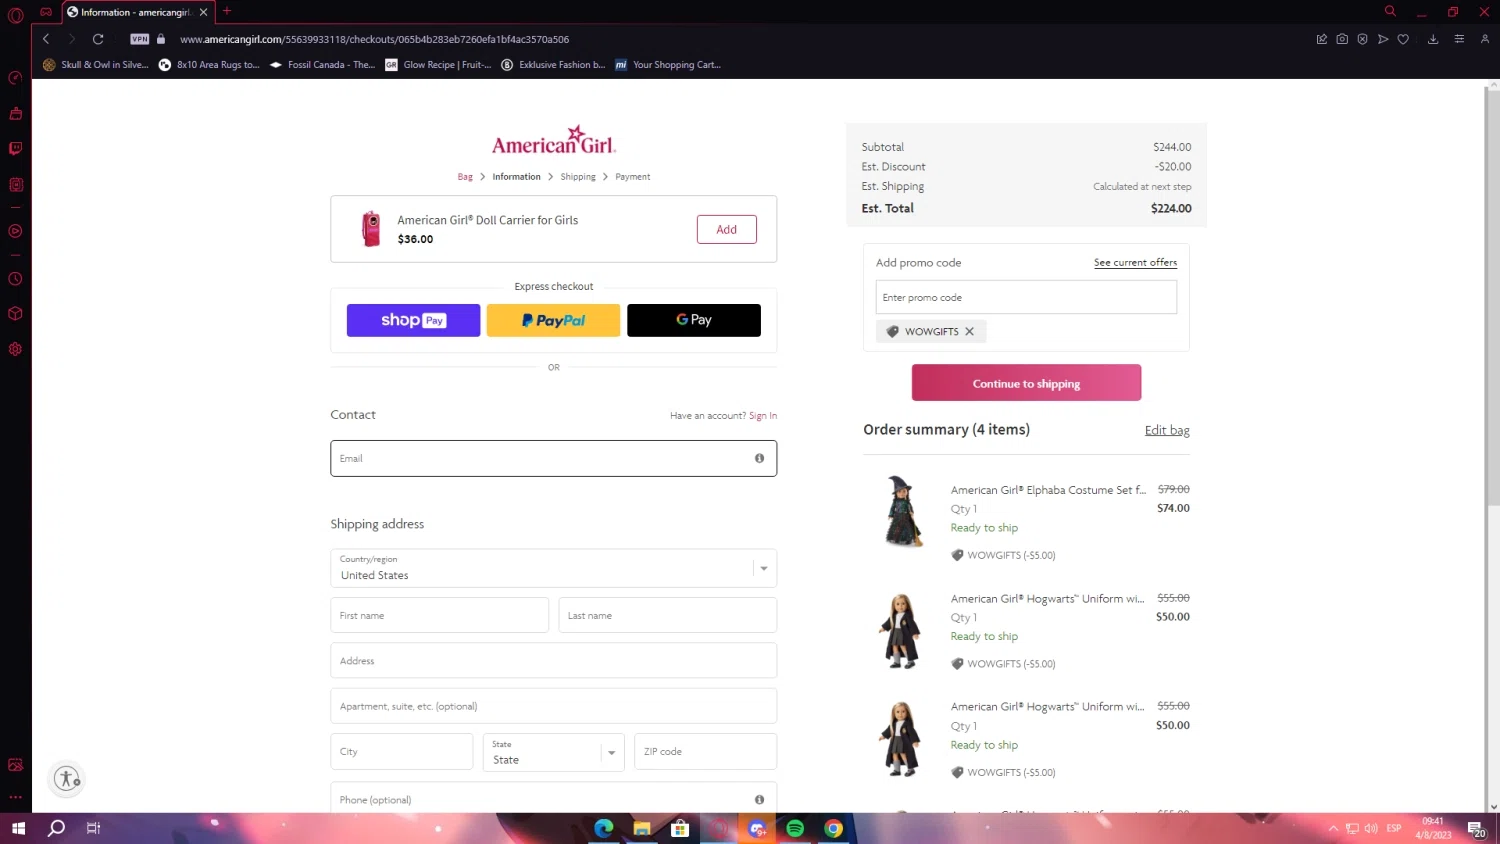The image size is (1500, 844).
Task: Focus the Email input field
Action: [553, 458]
